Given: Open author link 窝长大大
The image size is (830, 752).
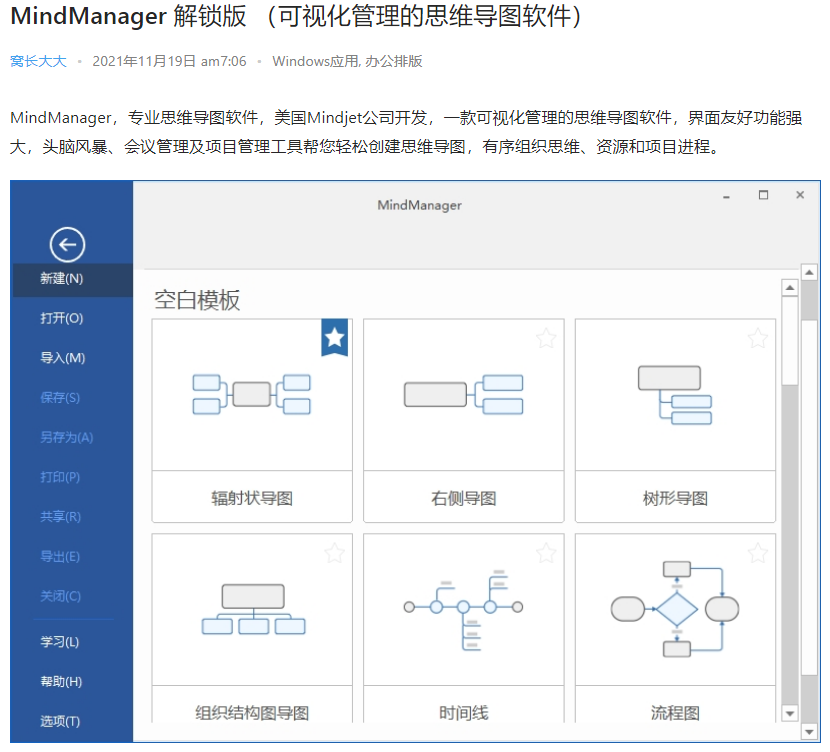Looking at the screenshot, I should pos(38,61).
